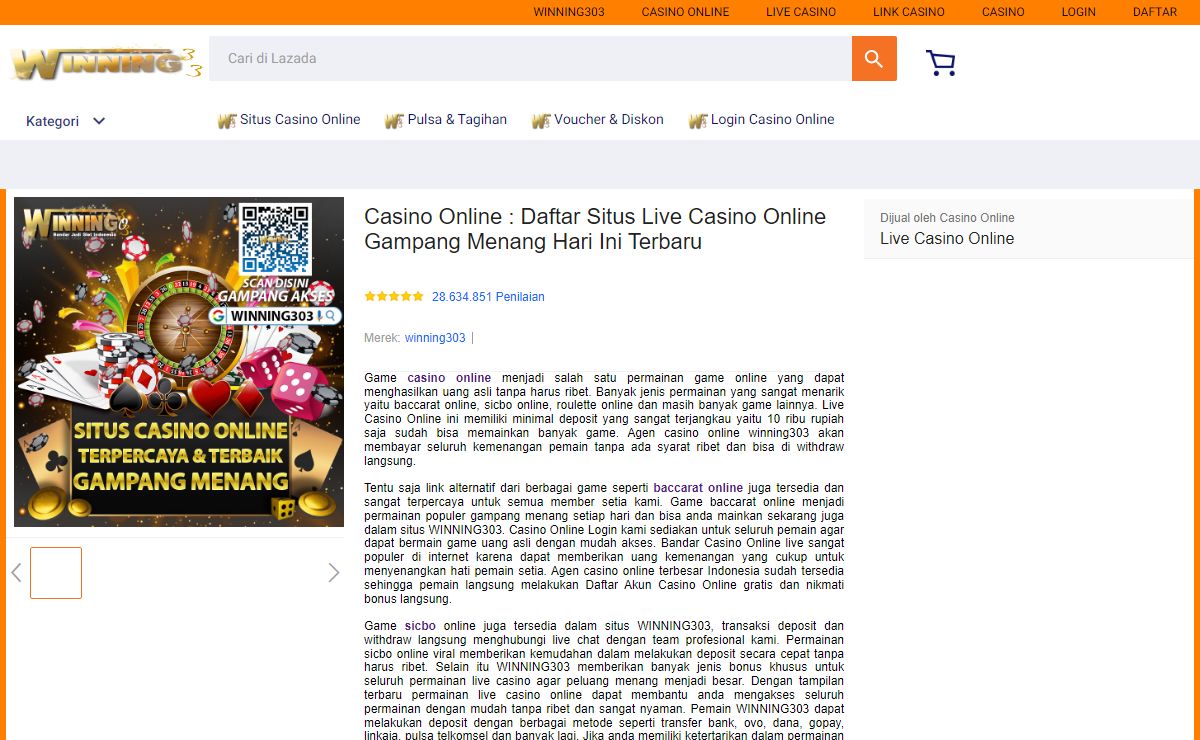Click the icon beside Login Casino Online

698,121
